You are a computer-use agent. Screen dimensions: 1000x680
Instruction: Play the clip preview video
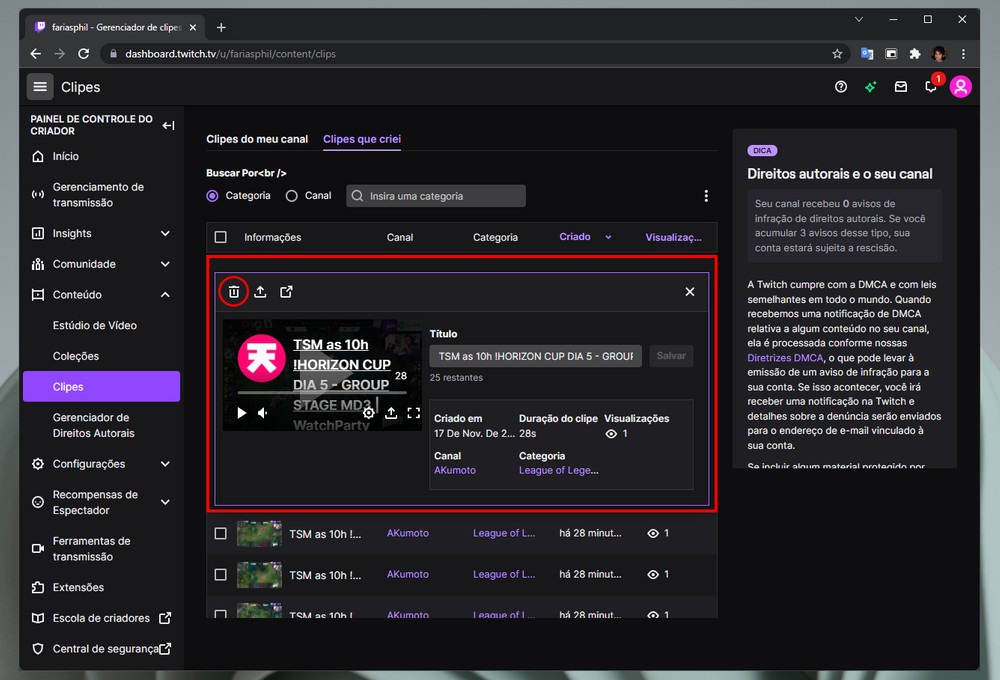pyautogui.click(x=242, y=413)
